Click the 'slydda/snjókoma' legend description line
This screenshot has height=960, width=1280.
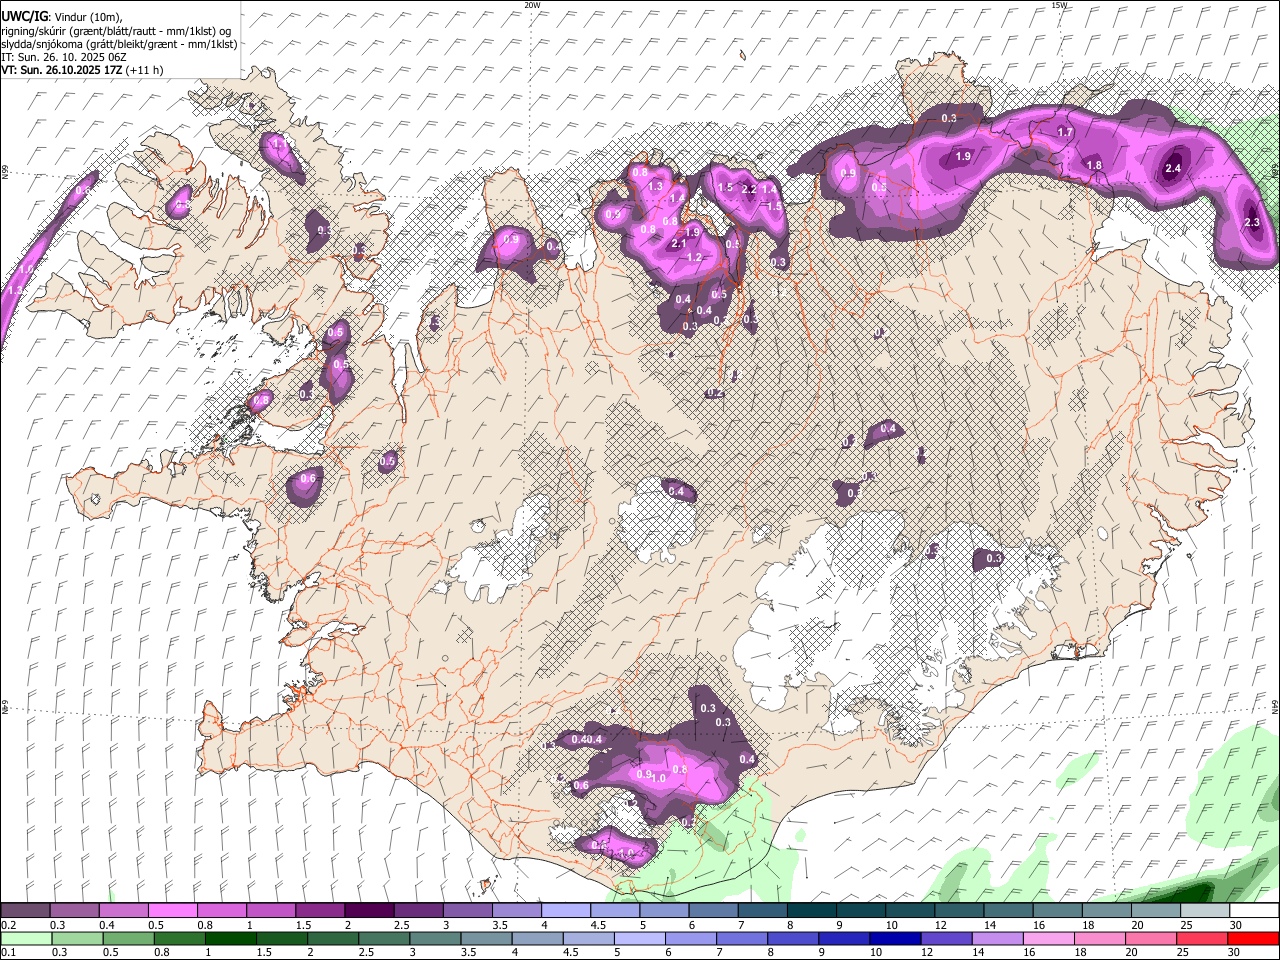pos(119,44)
